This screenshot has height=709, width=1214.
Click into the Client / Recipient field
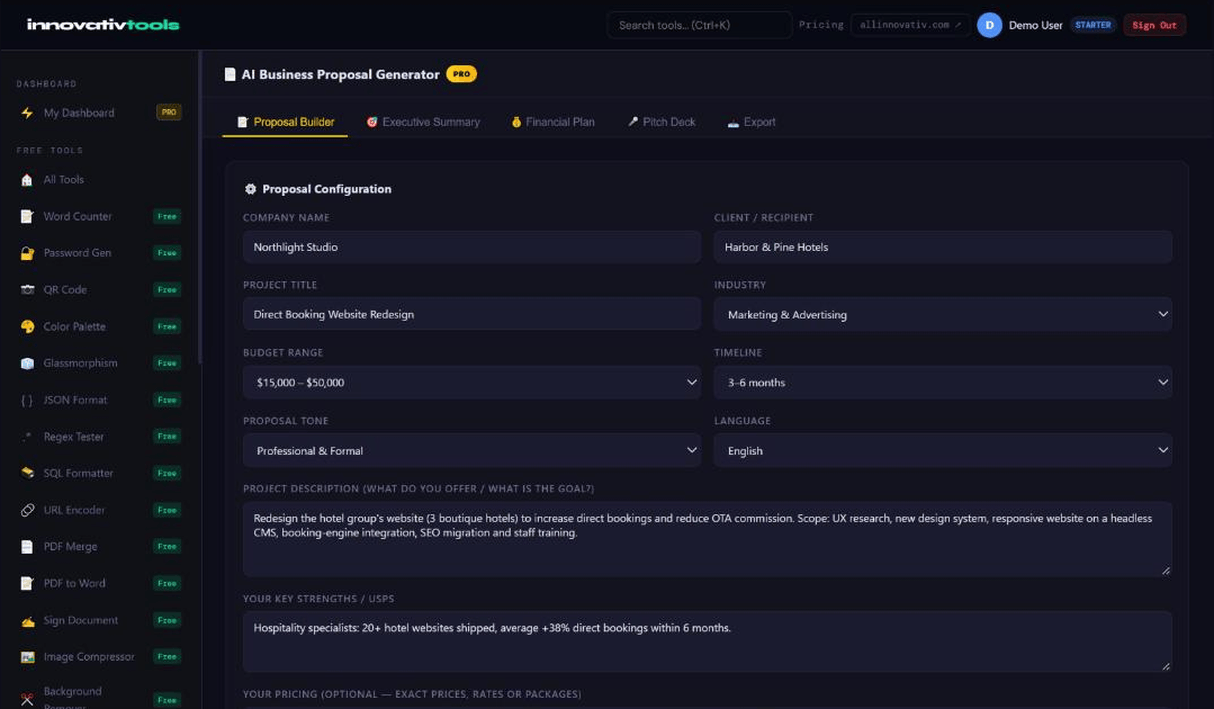(x=943, y=247)
